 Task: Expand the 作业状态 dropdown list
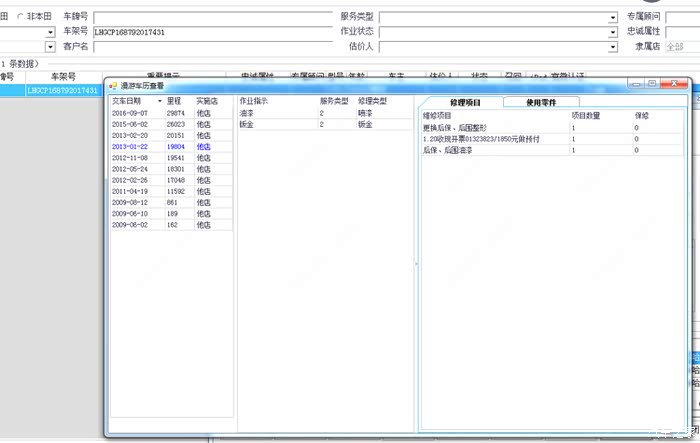(613, 32)
